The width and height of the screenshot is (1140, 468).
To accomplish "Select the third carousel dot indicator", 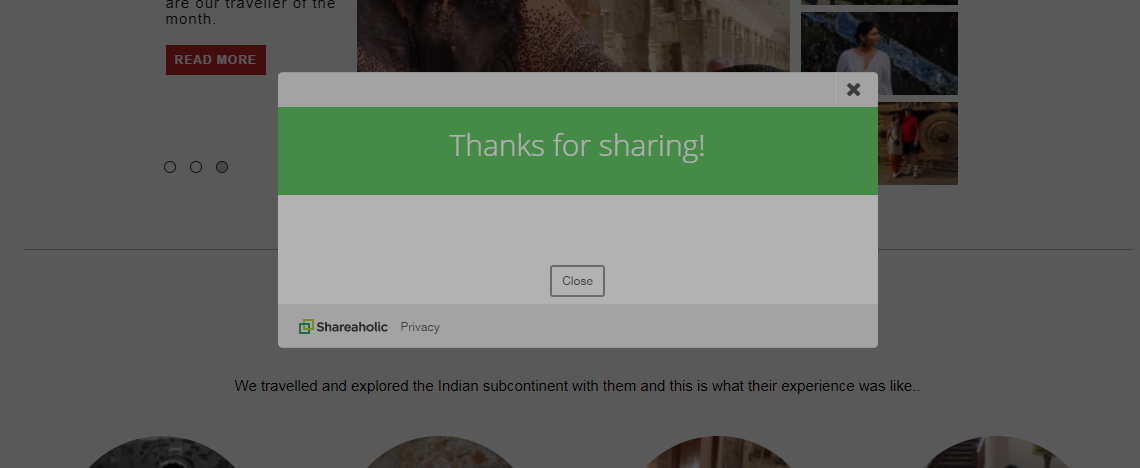I will click(x=222, y=167).
